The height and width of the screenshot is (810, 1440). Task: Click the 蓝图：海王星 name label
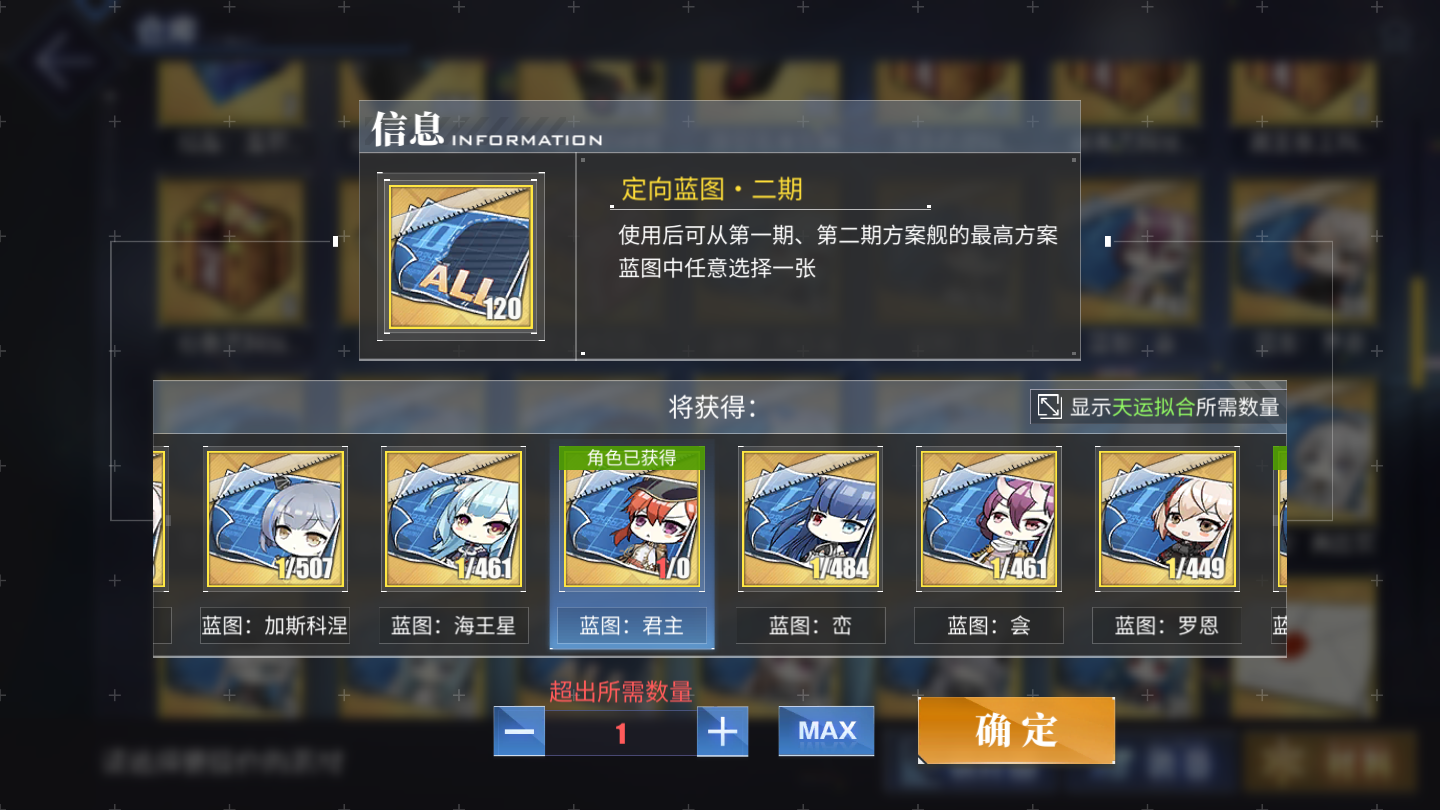point(454,626)
